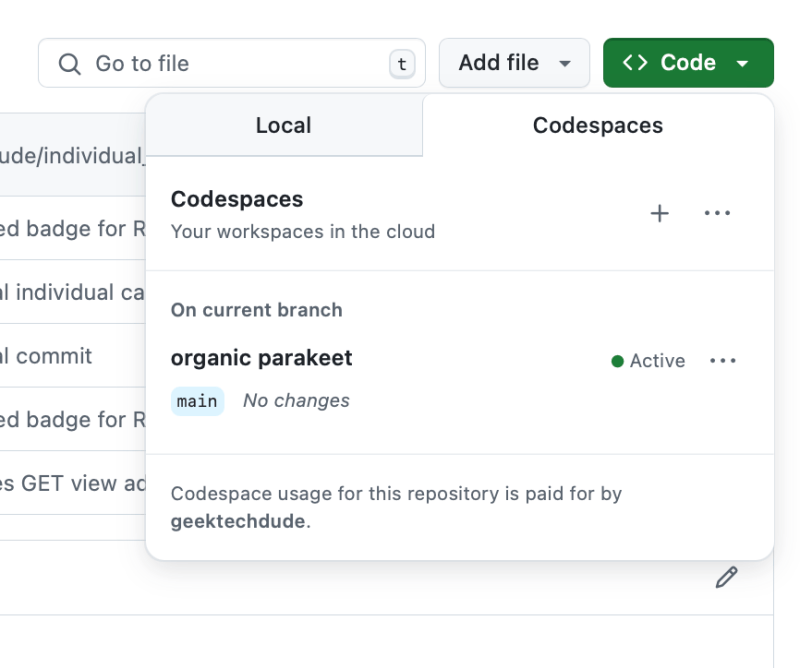Image resolution: width=800 pixels, height=668 pixels.
Task: Open the 'individual ca' commit message
Action: click(x=72, y=292)
